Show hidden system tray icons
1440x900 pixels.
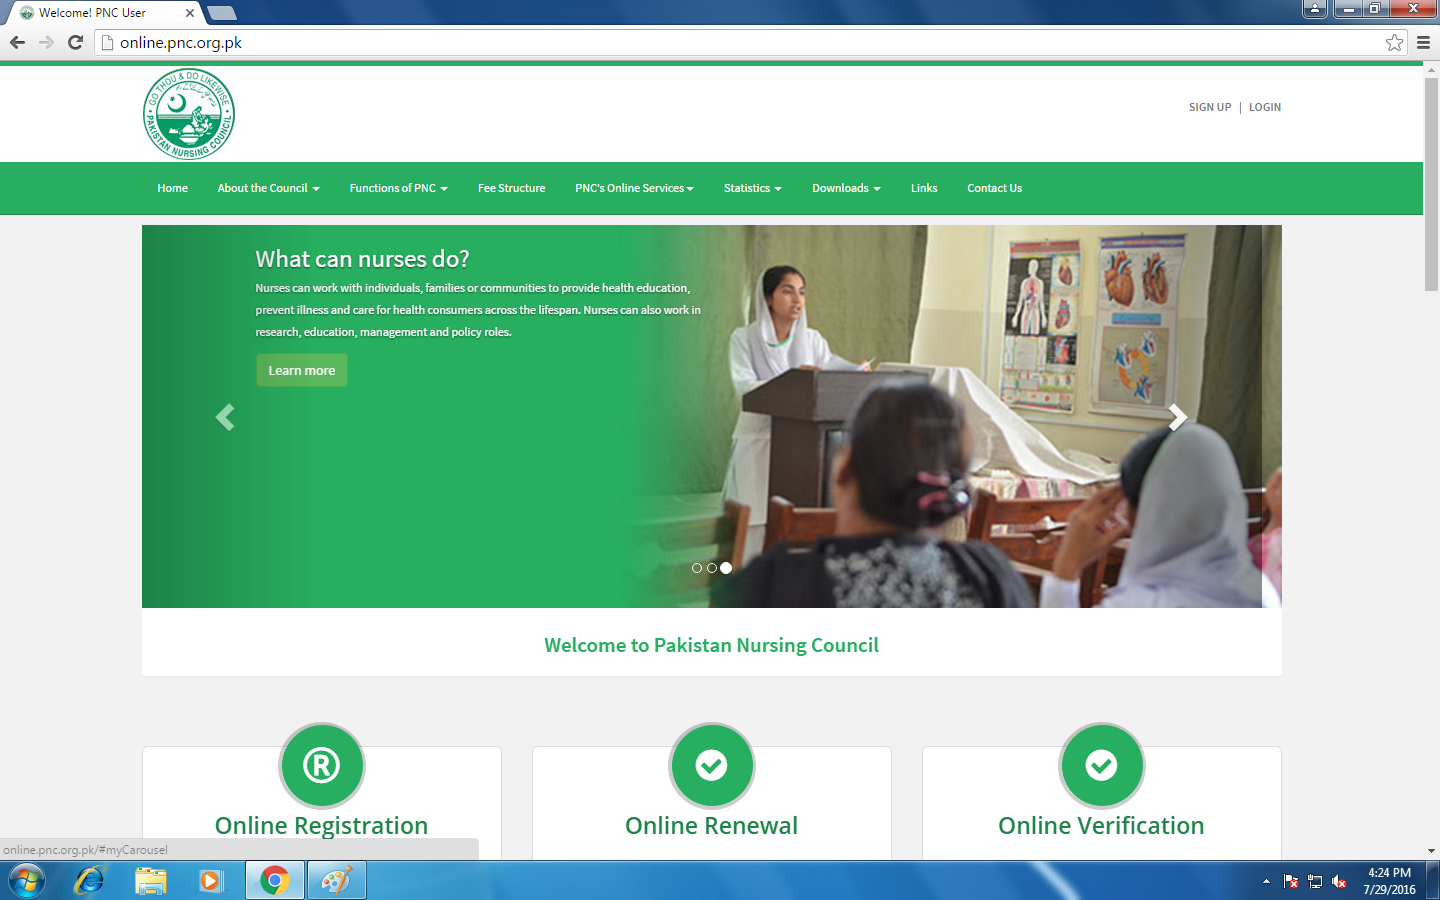pyautogui.click(x=1266, y=881)
